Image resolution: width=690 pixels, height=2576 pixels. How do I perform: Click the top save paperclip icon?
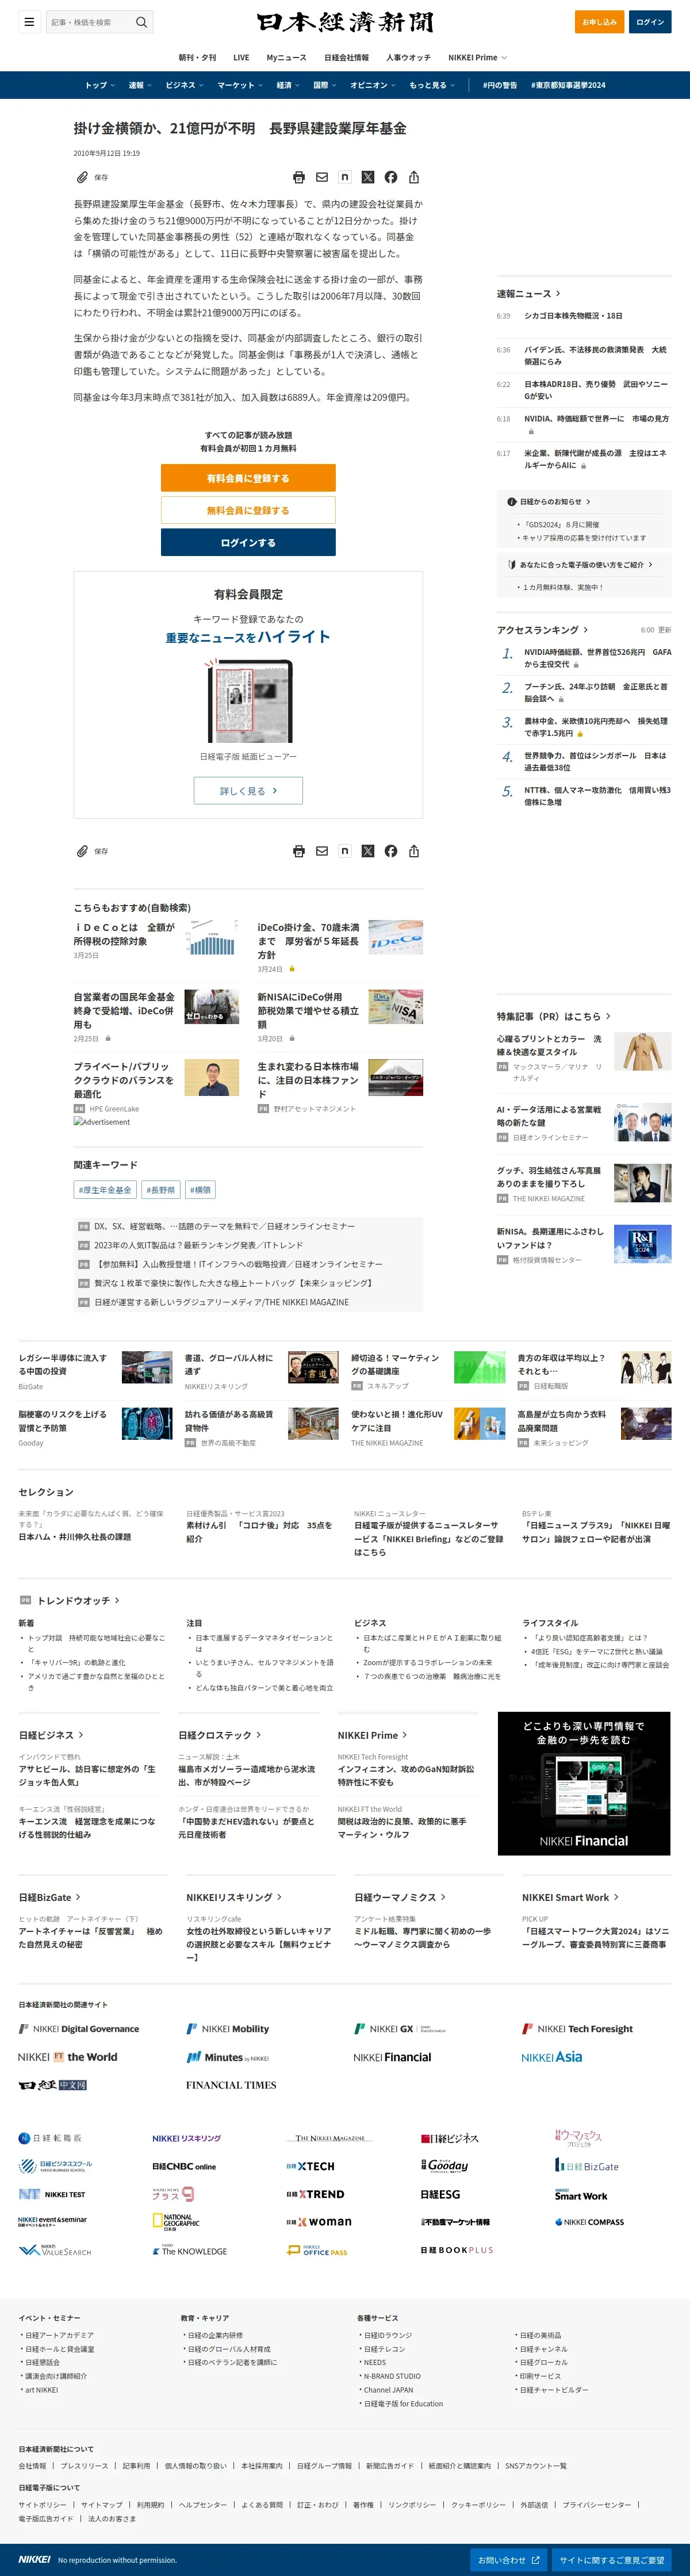(83, 177)
